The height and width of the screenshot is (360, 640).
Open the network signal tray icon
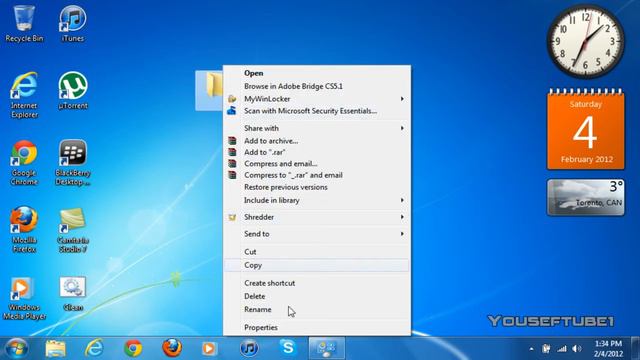tap(562, 349)
